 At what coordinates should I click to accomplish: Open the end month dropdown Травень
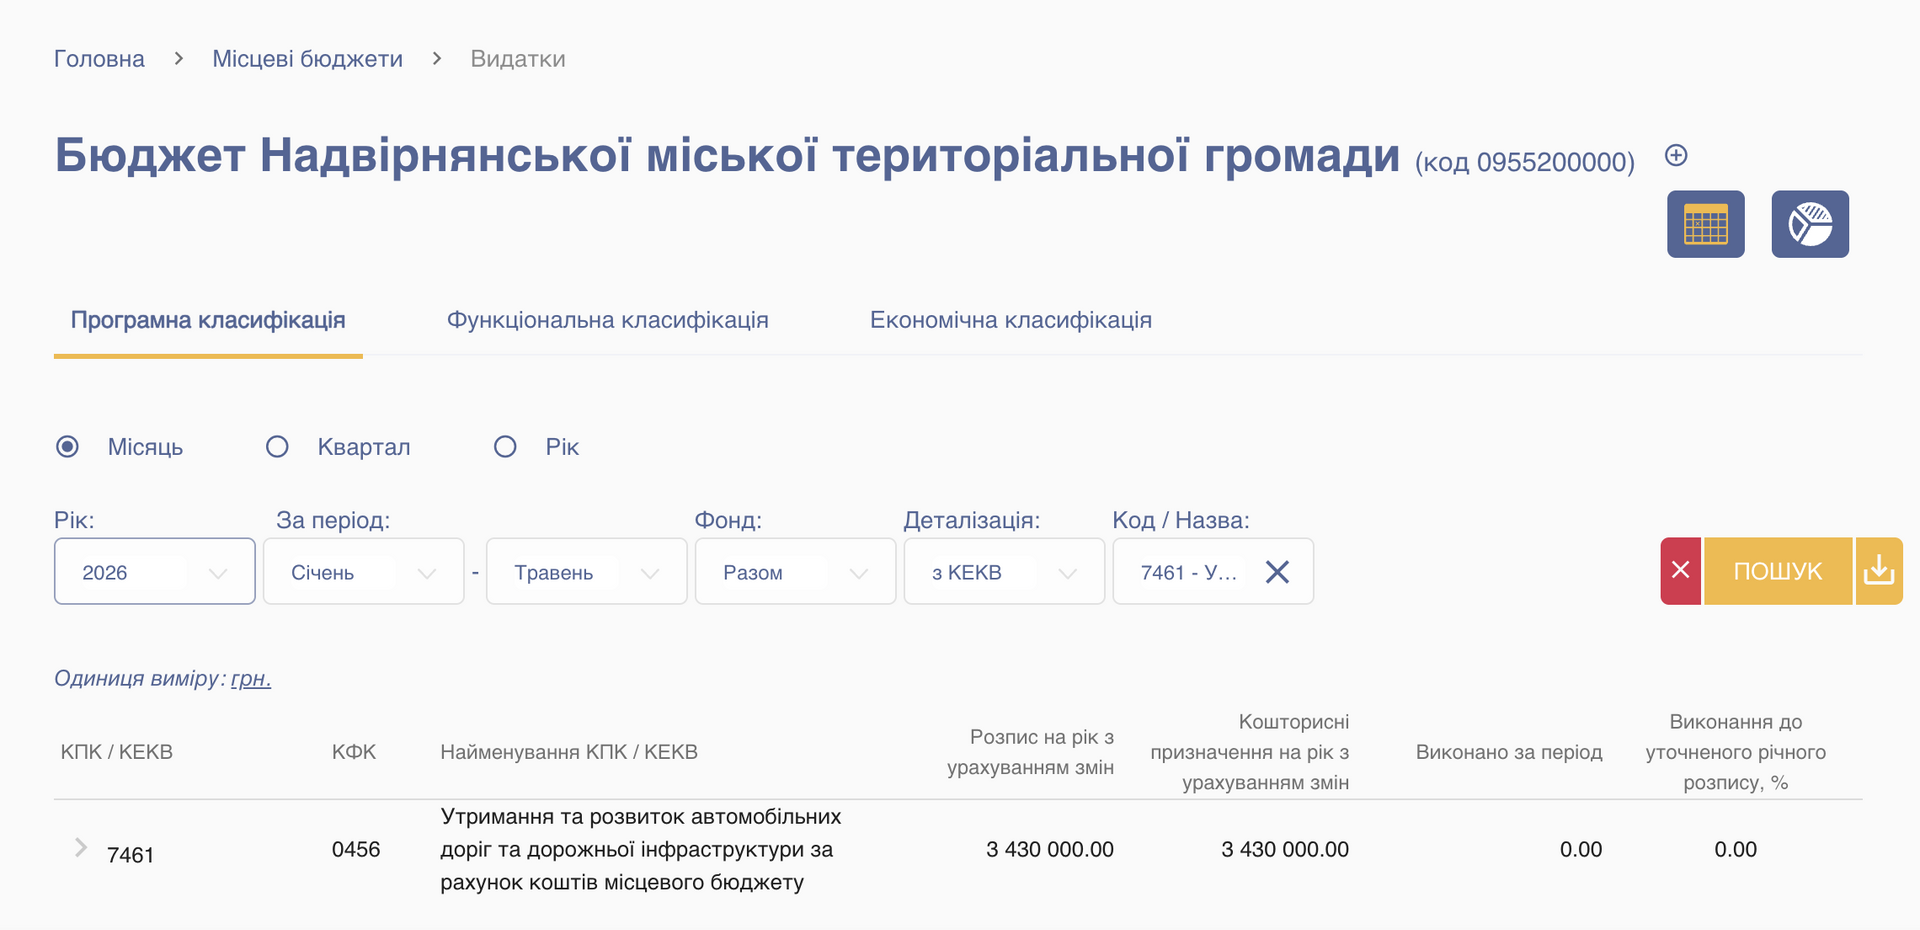[x=587, y=571]
